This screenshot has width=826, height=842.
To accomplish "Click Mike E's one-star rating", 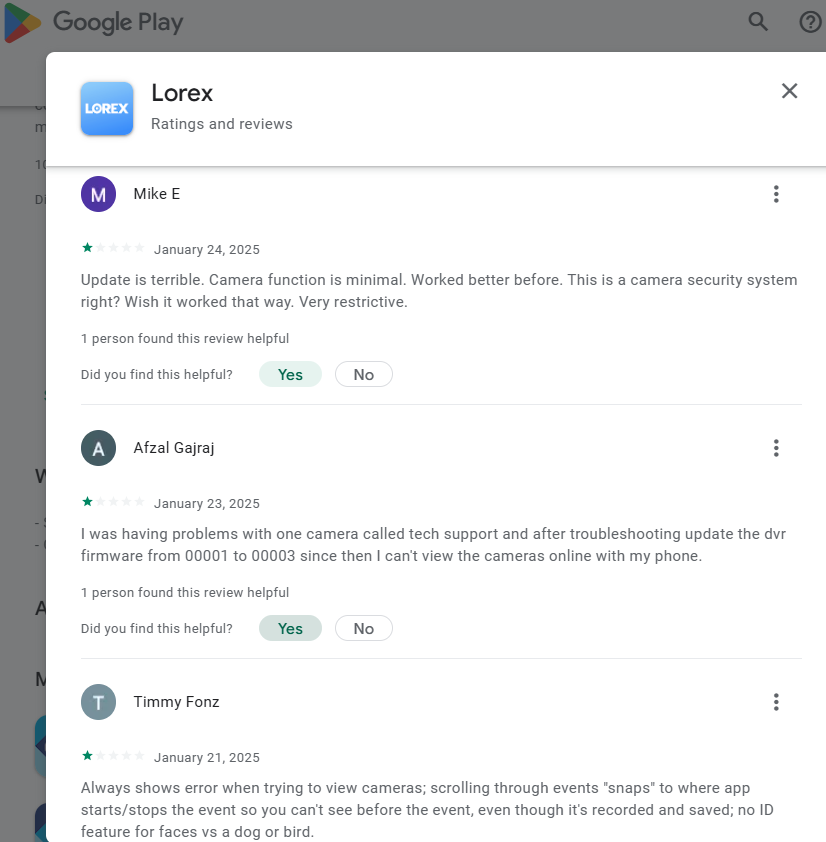I will [x=113, y=248].
